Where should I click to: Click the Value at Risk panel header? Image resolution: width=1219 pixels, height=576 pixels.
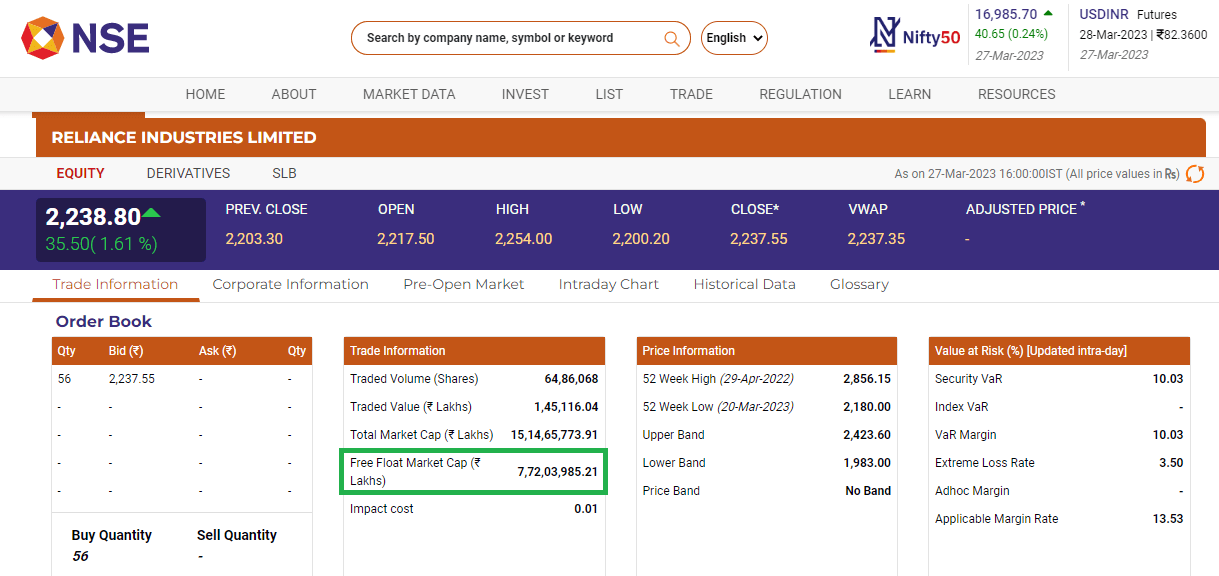1059,351
